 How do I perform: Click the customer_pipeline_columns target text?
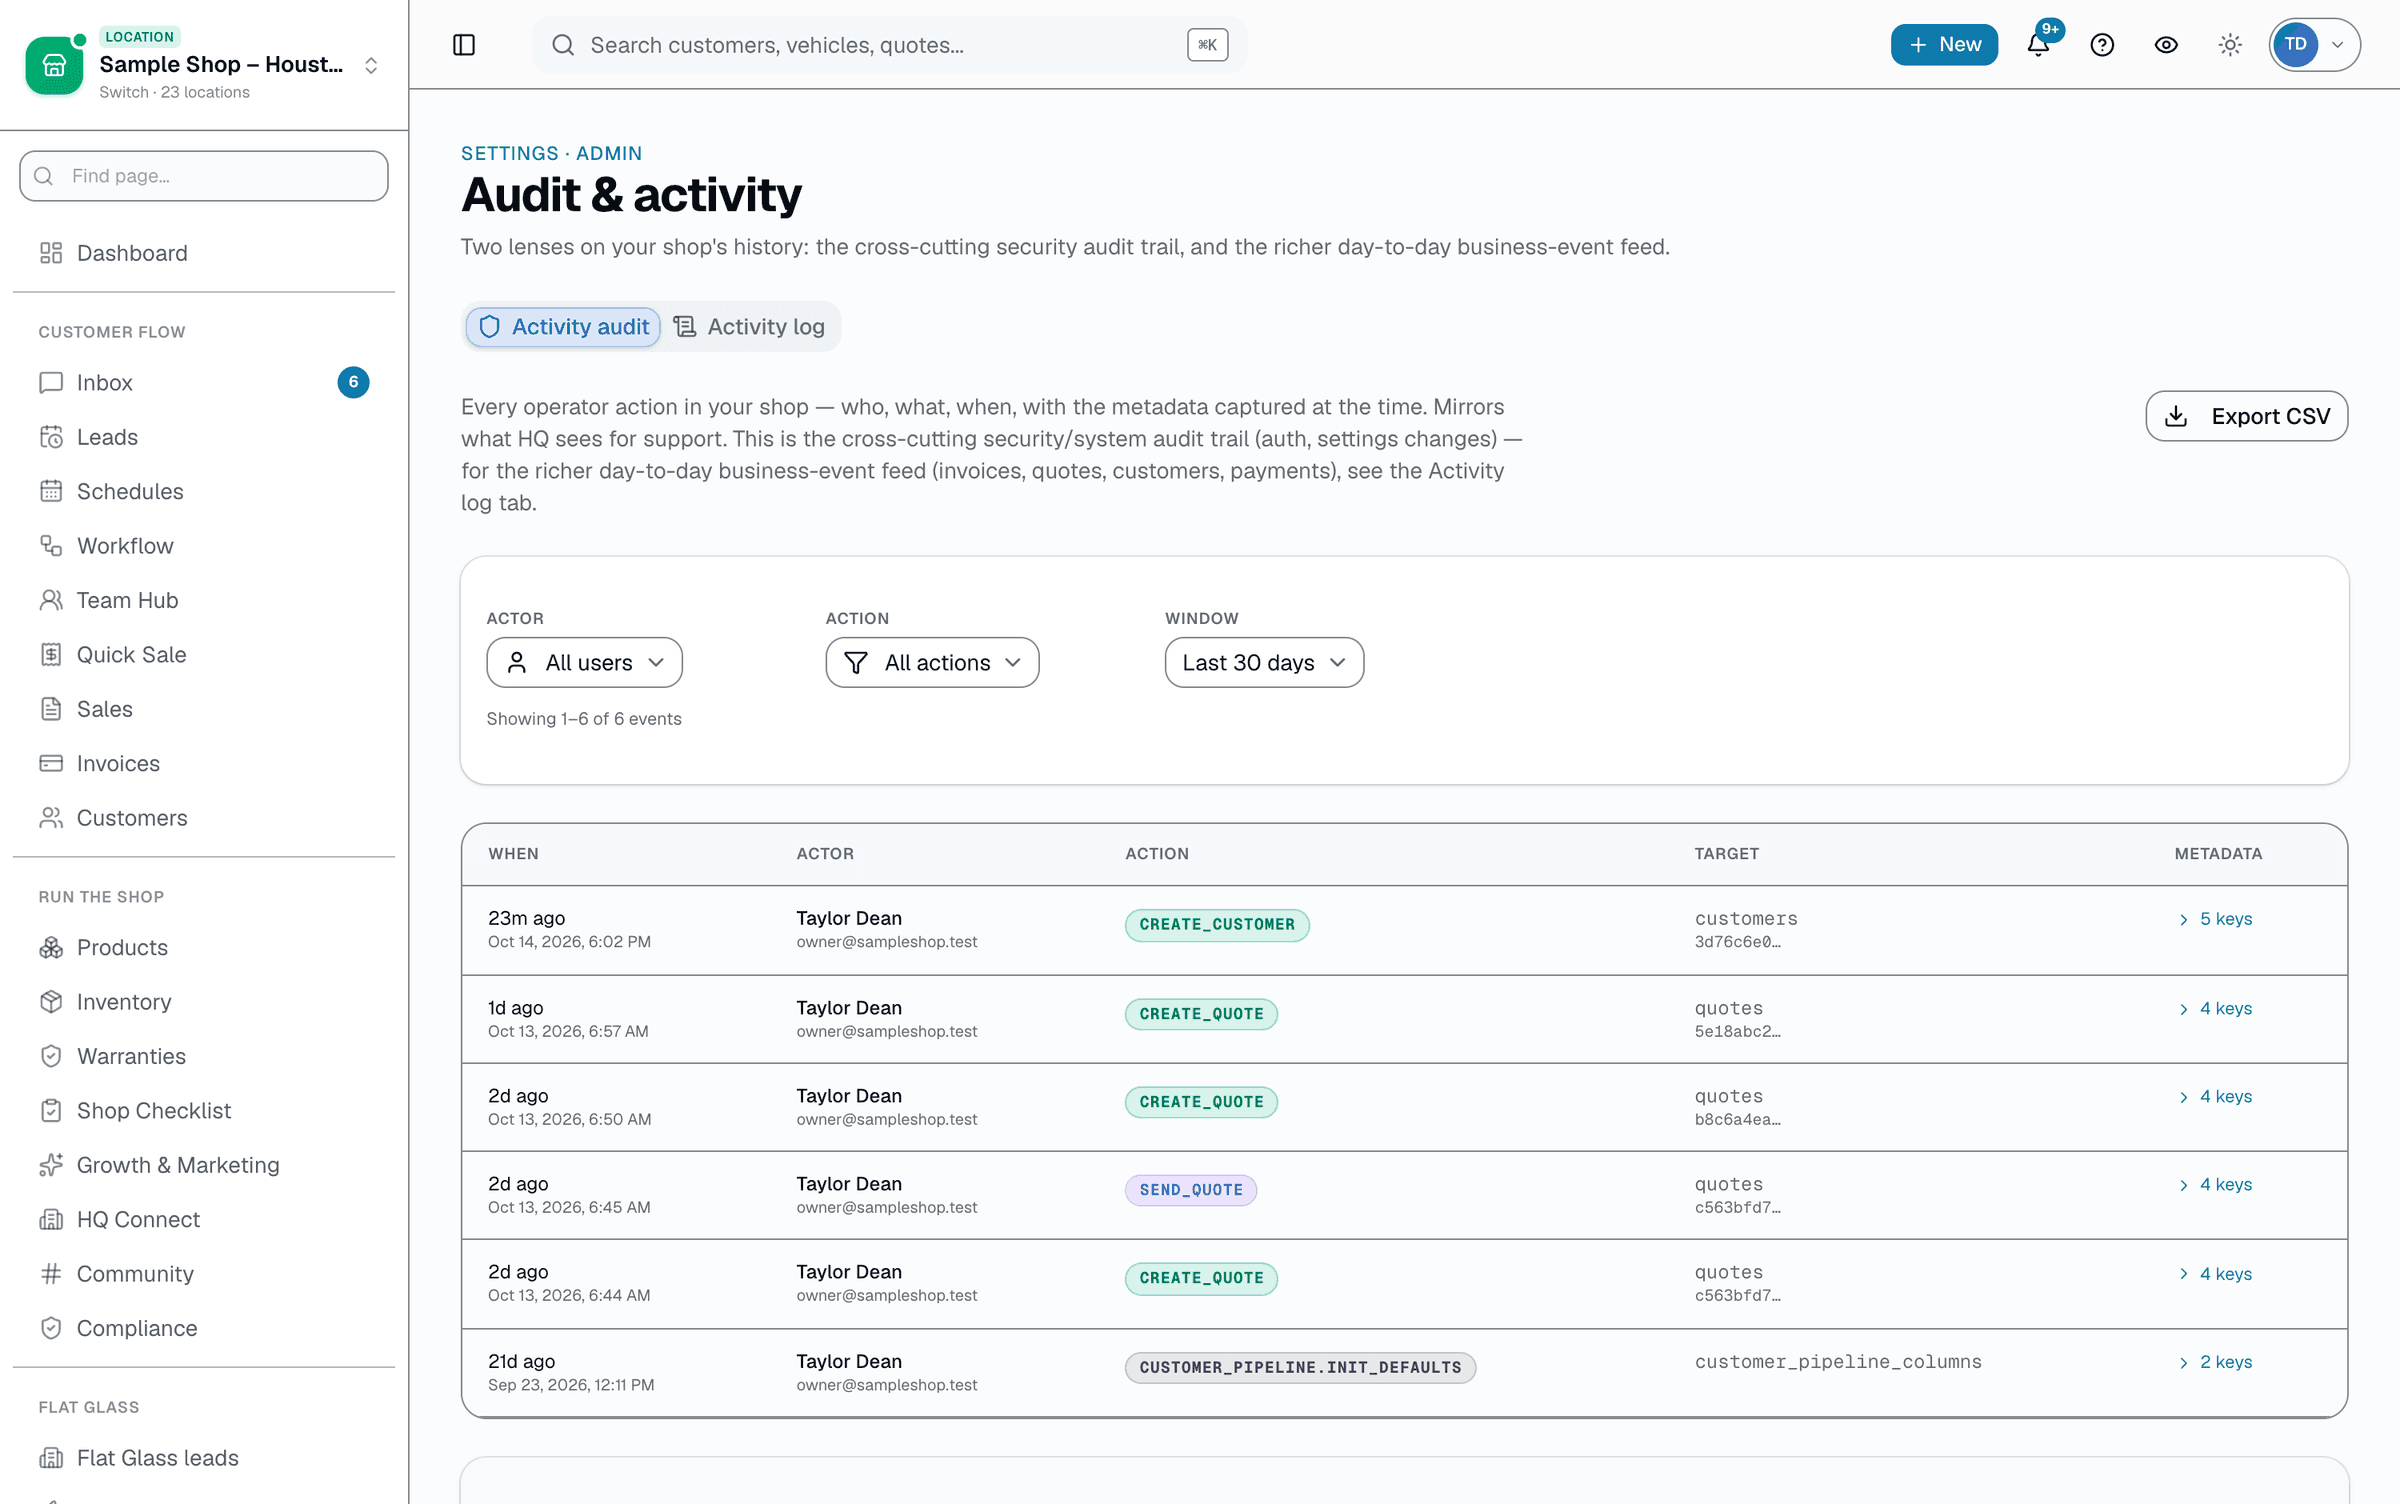[x=1838, y=1362]
